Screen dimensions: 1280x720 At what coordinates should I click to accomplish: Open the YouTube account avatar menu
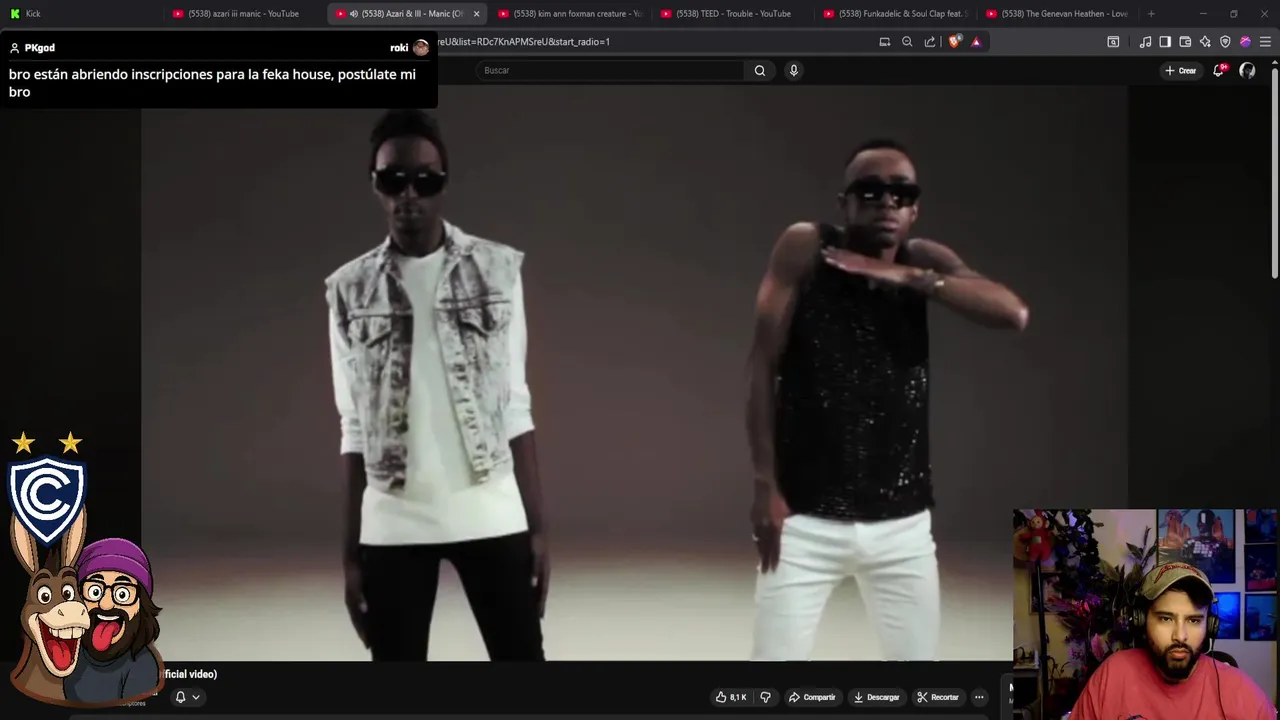1247,70
